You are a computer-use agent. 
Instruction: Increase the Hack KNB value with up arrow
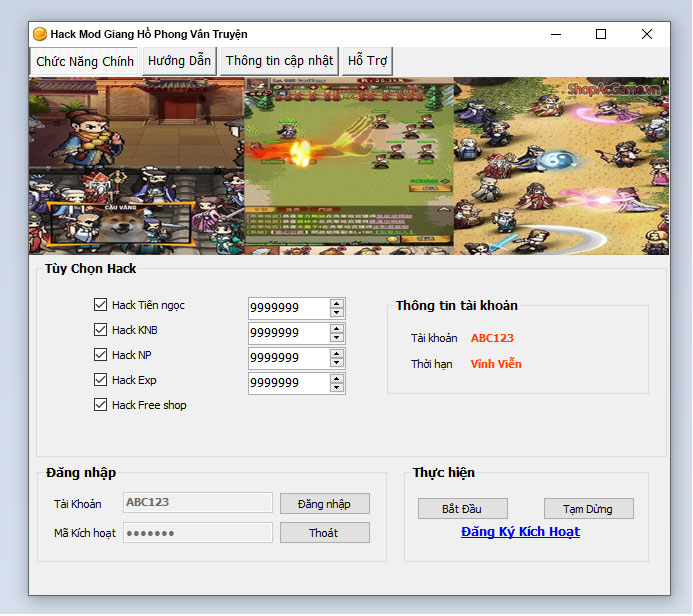(x=337, y=329)
